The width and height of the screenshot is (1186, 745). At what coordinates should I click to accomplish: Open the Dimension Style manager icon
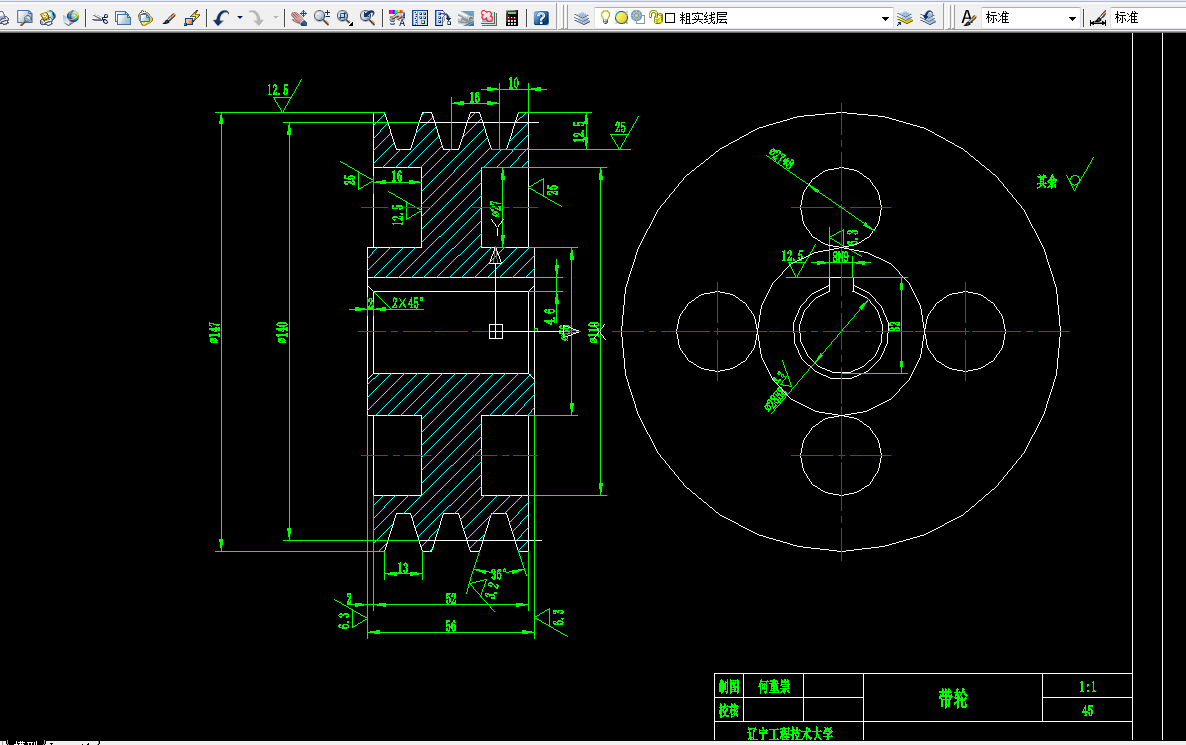(1098, 17)
